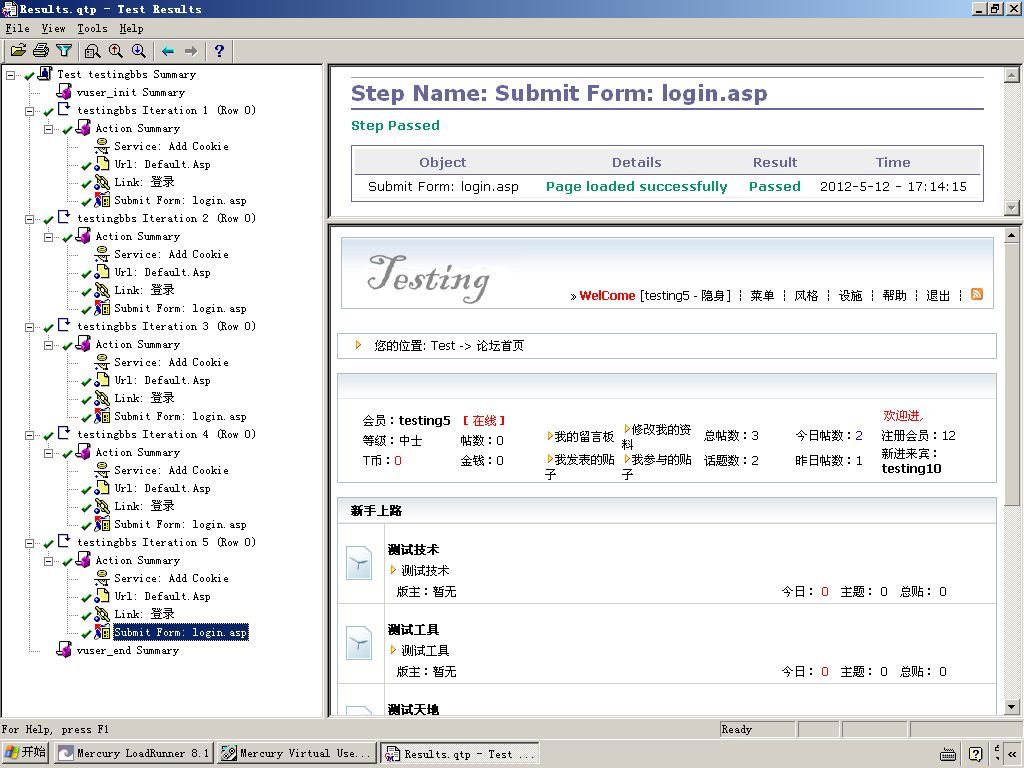Open the 我的留言板 link

(x=584, y=436)
